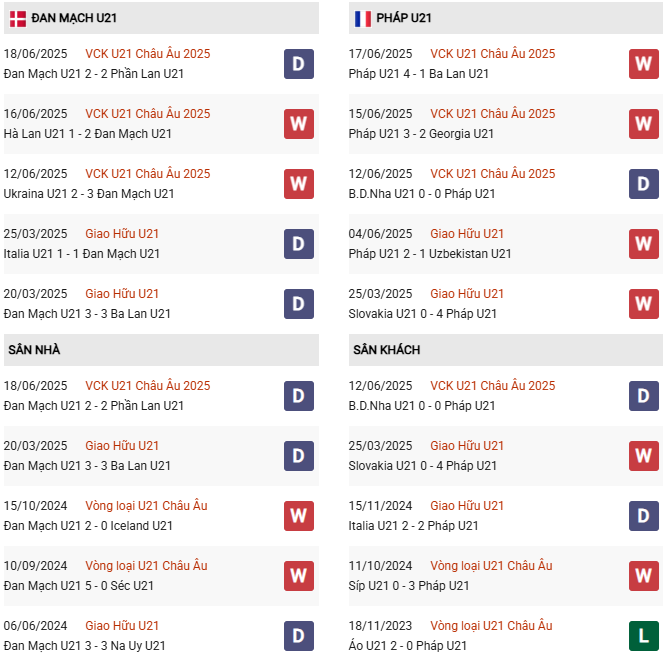Image resolution: width=666 pixels, height=661 pixels.
Task: Click the D badge for Đan Mạch 2-2 Phần Lan in top section
Action: click(299, 64)
